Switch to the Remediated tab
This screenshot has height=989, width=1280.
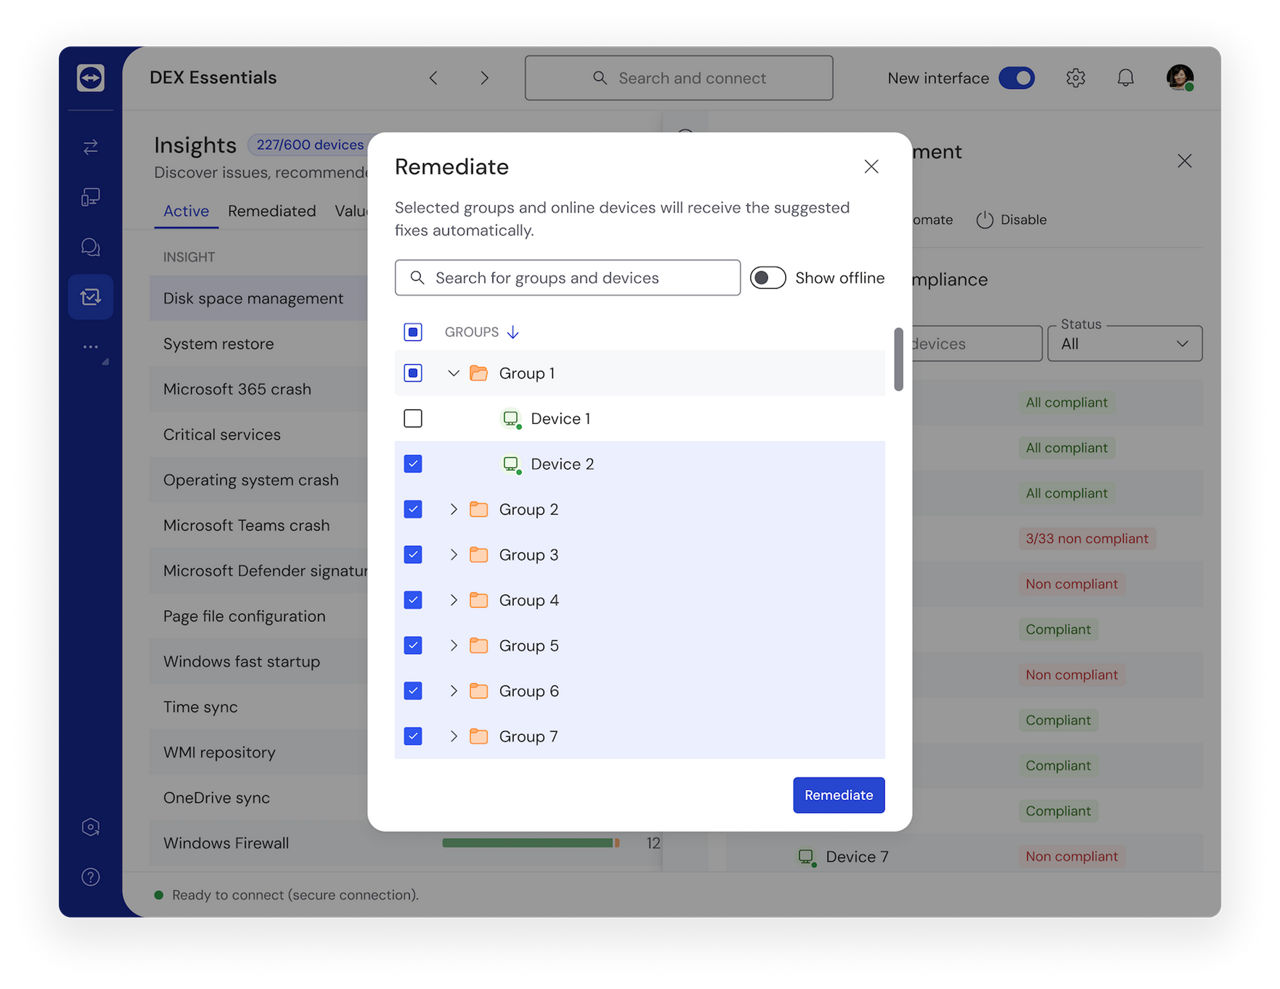[272, 211]
